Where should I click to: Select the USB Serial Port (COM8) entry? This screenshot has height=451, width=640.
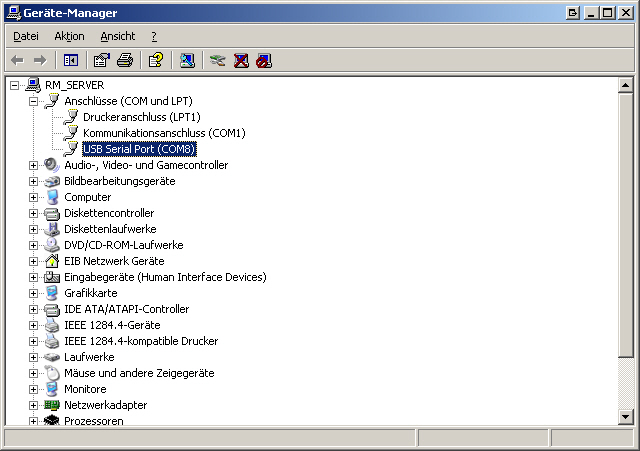coord(139,149)
